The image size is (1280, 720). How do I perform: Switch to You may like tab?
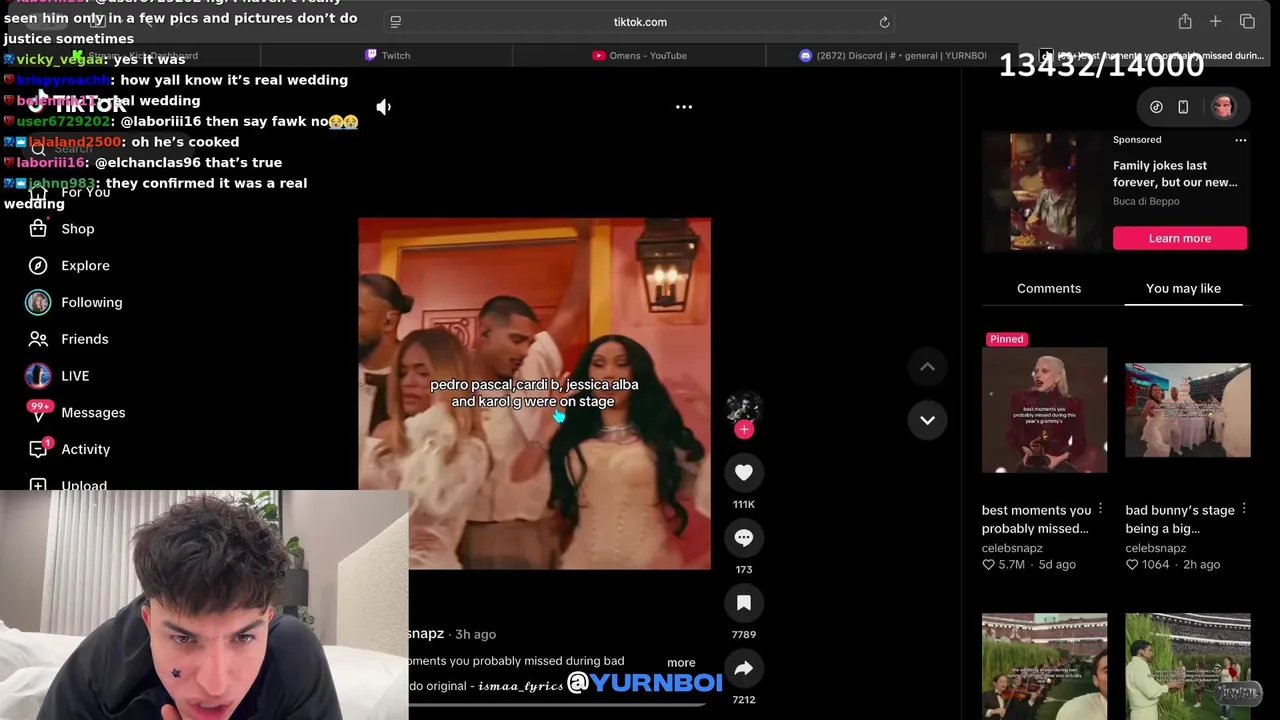(1183, 288)
